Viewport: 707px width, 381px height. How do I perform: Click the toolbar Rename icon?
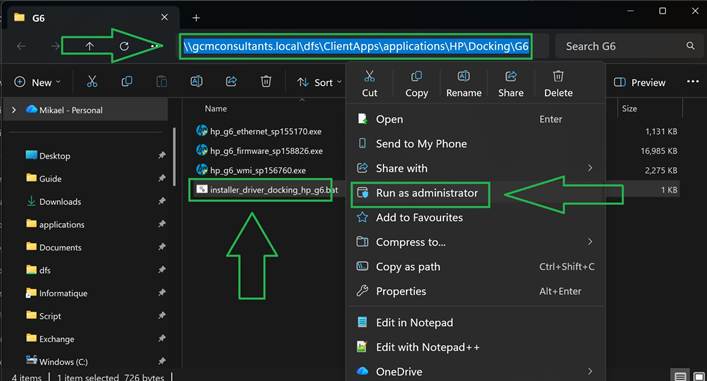coord(196,82)
